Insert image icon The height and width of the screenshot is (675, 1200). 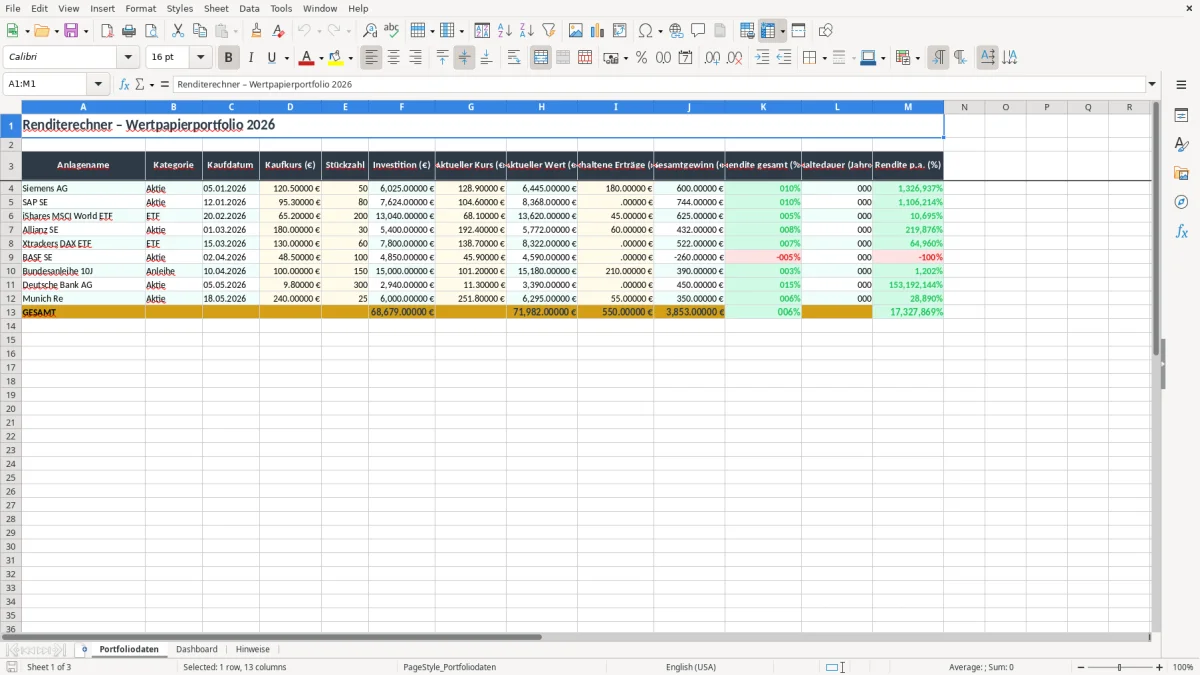pyautogui.click(x=576, y=31)
